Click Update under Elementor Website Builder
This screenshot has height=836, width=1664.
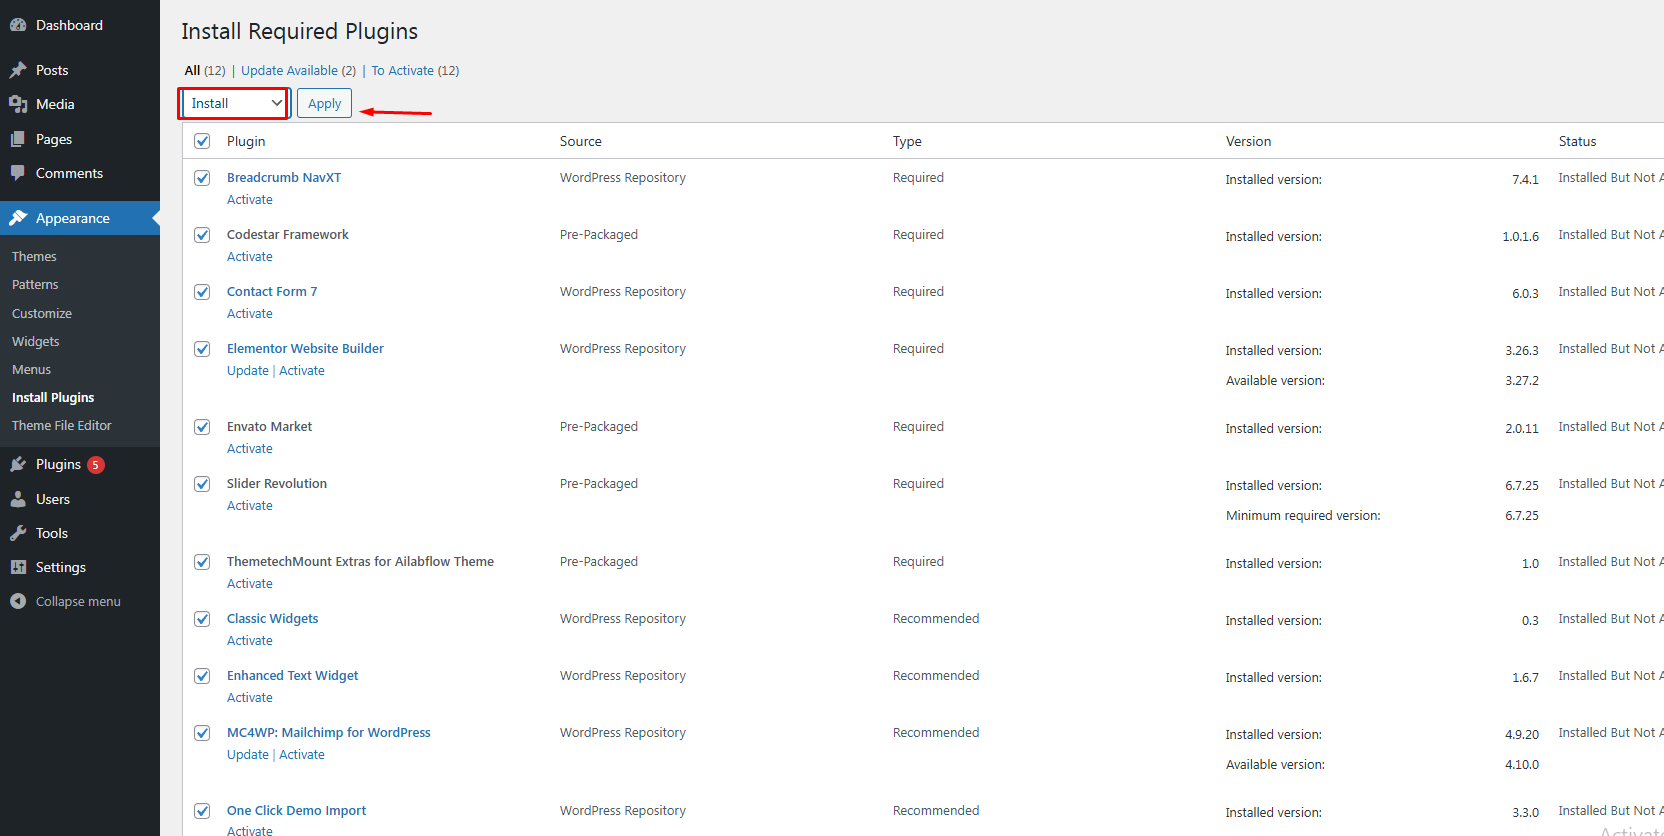[x=248, y=370]
